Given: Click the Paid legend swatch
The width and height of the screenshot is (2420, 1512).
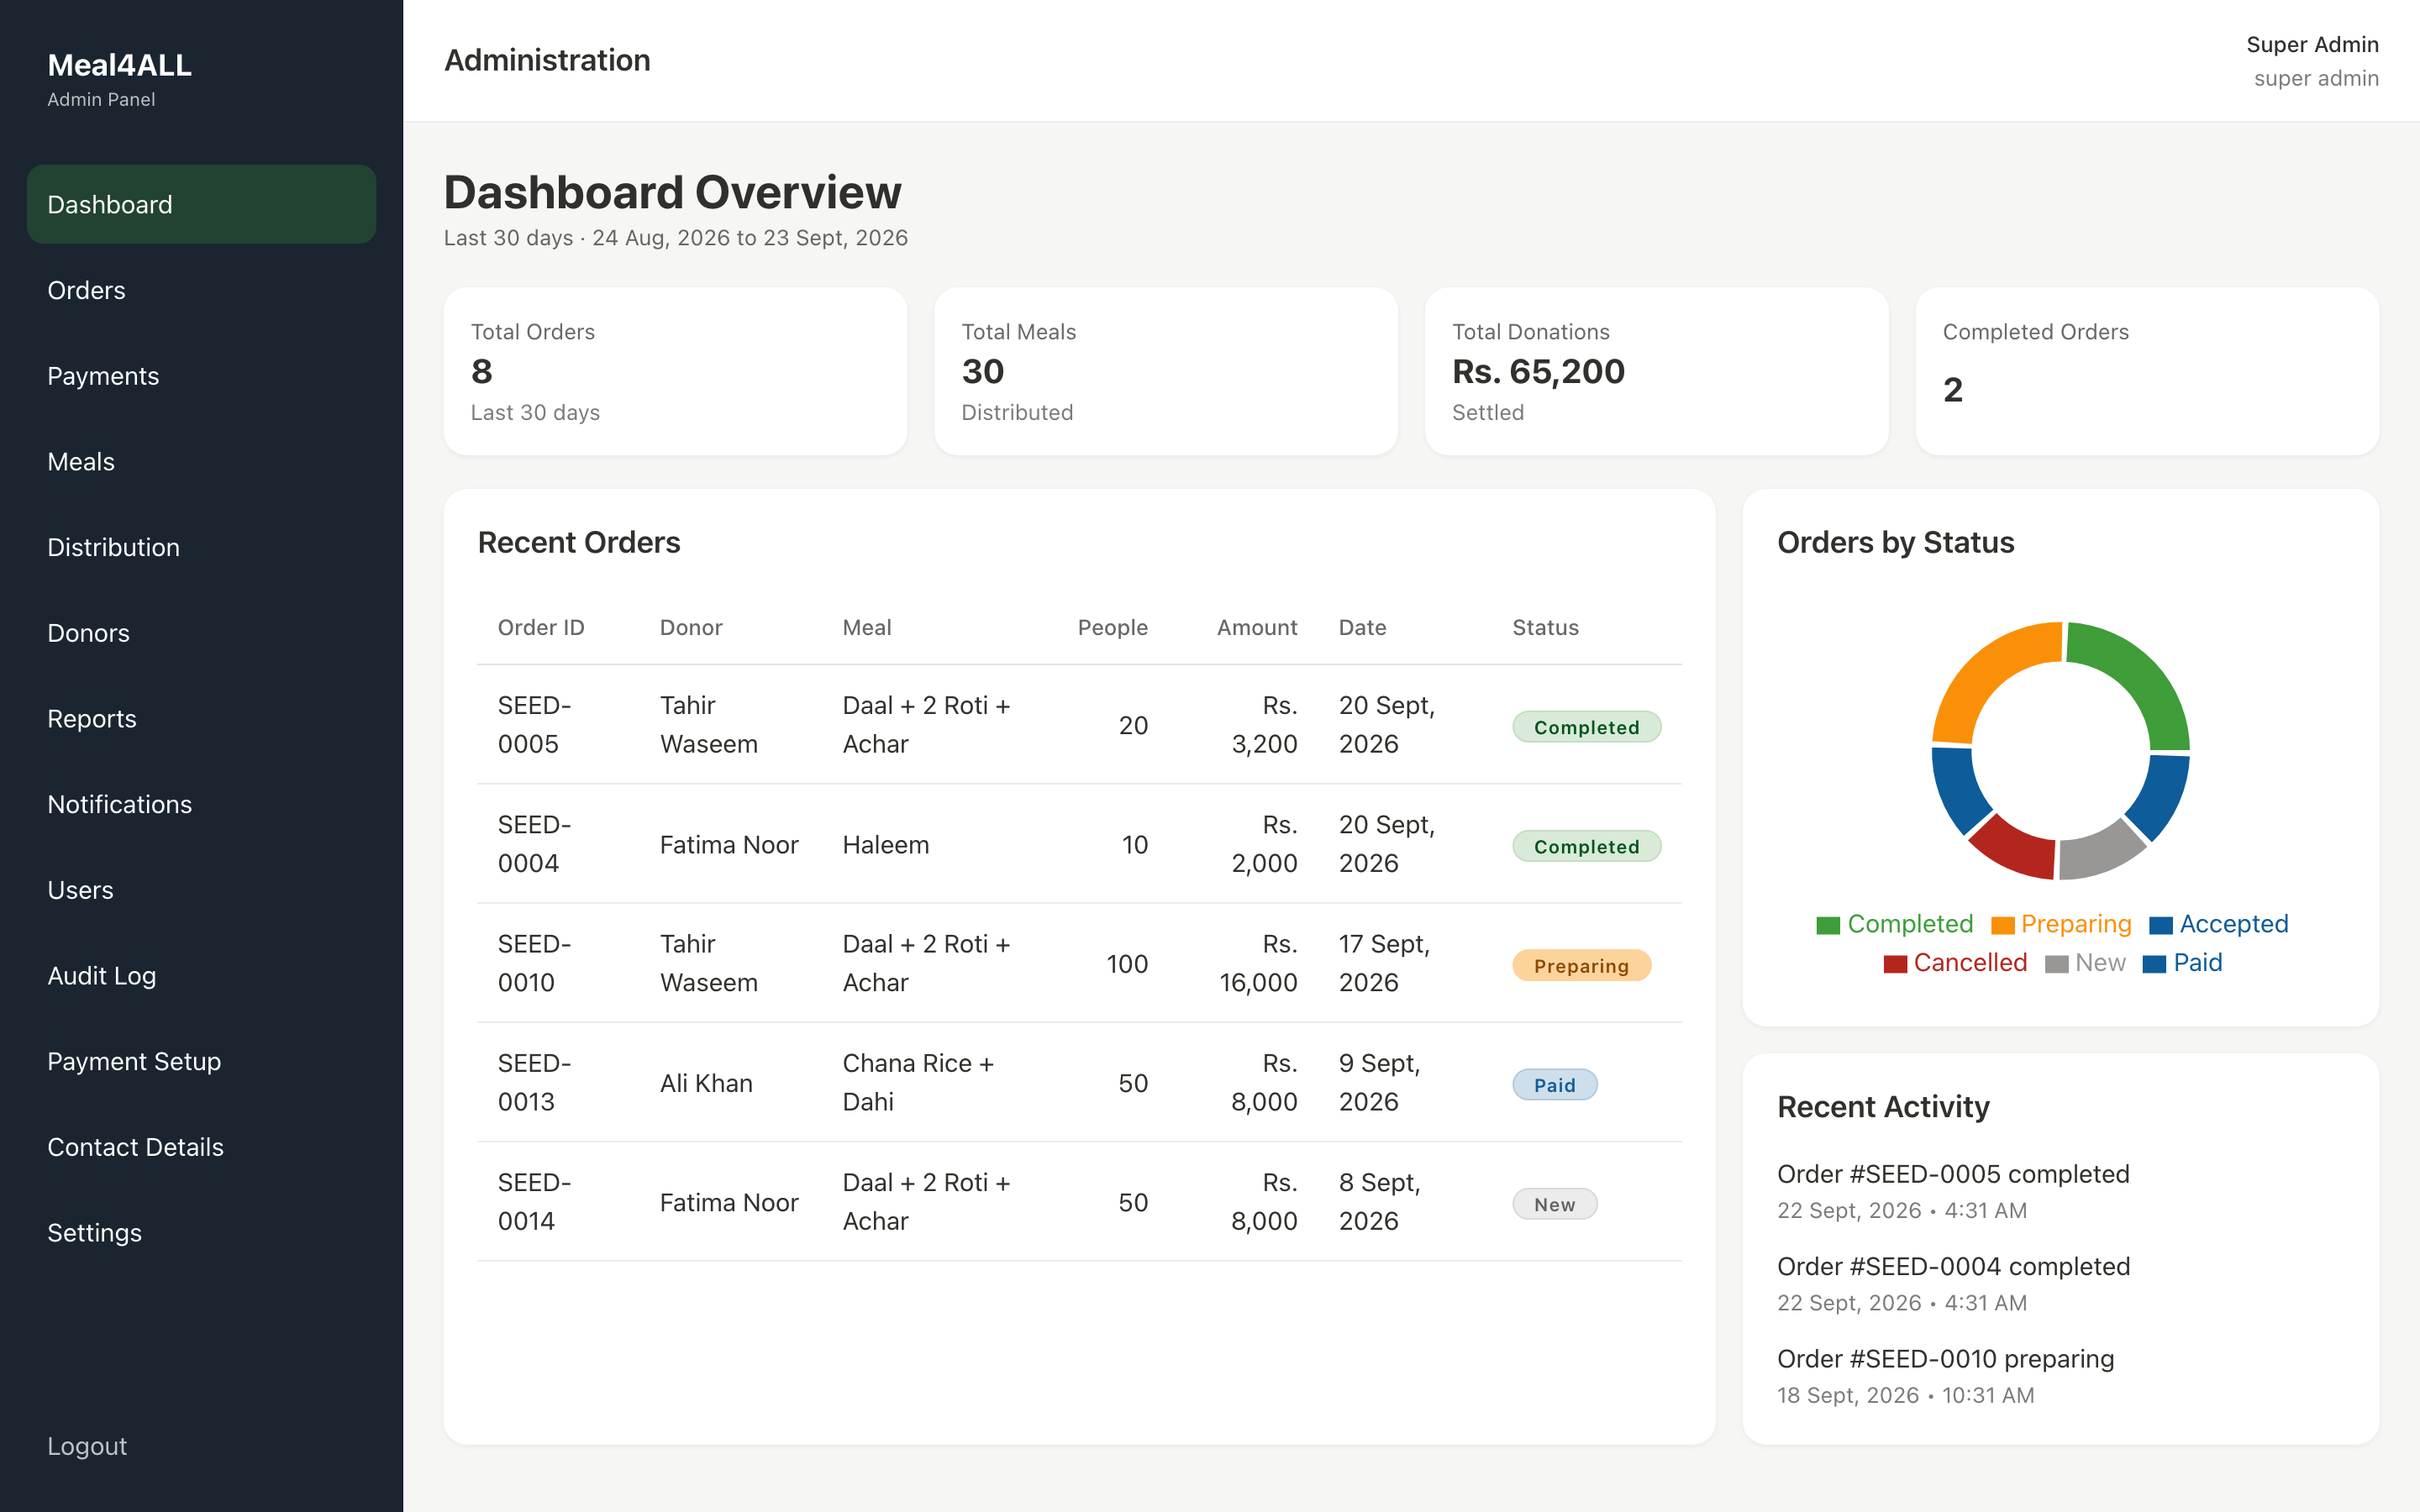Looking at the screenshot, I should [x=2154, y=964].
